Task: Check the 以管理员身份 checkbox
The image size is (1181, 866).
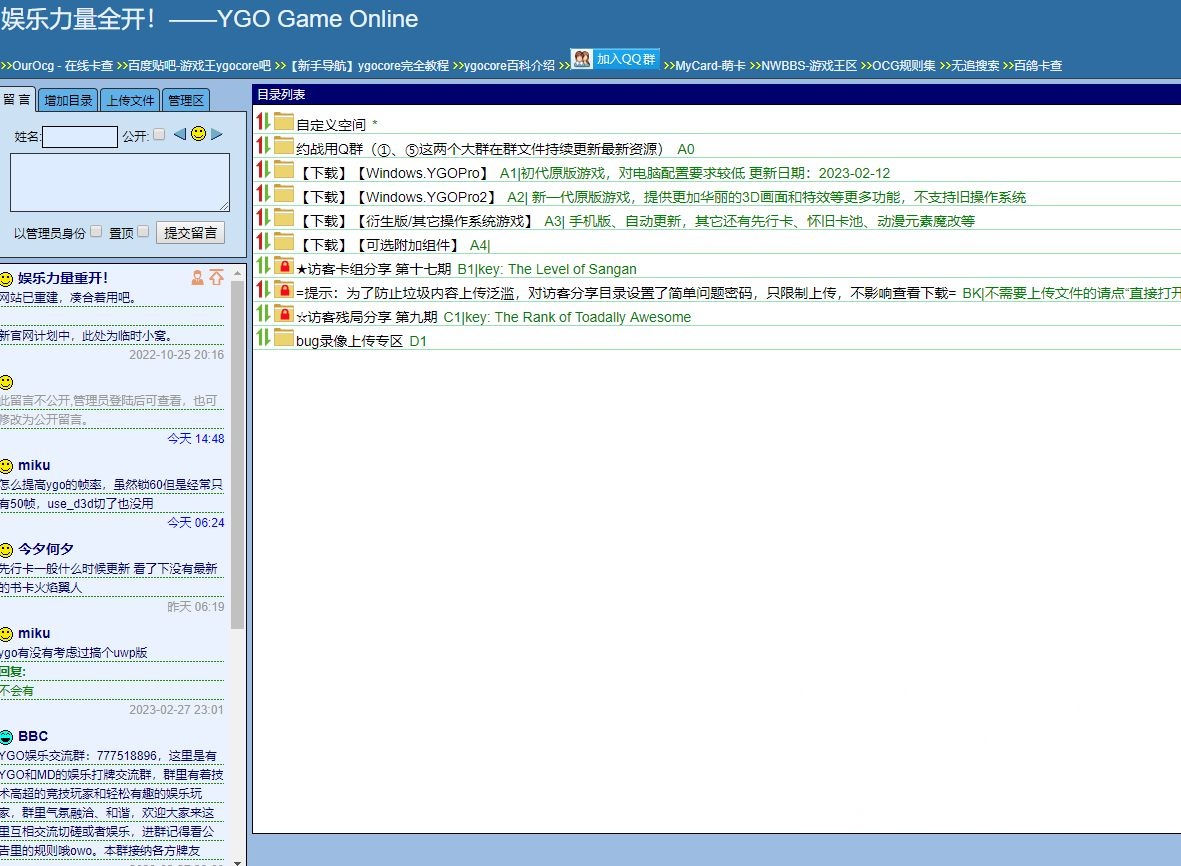Action: tap(96, 230)
